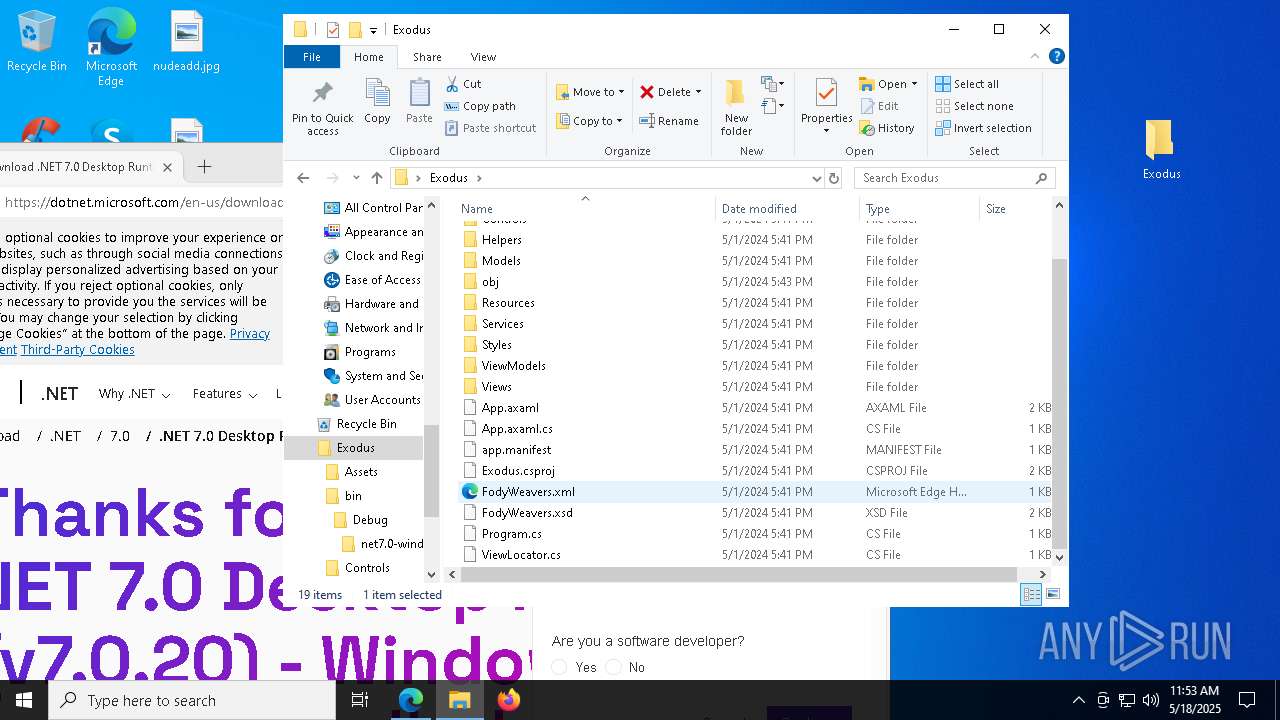This screenshot has height=720, width=1280.
Task: Click Invert selection in ribbon
Action: click(x=983, y=128)
